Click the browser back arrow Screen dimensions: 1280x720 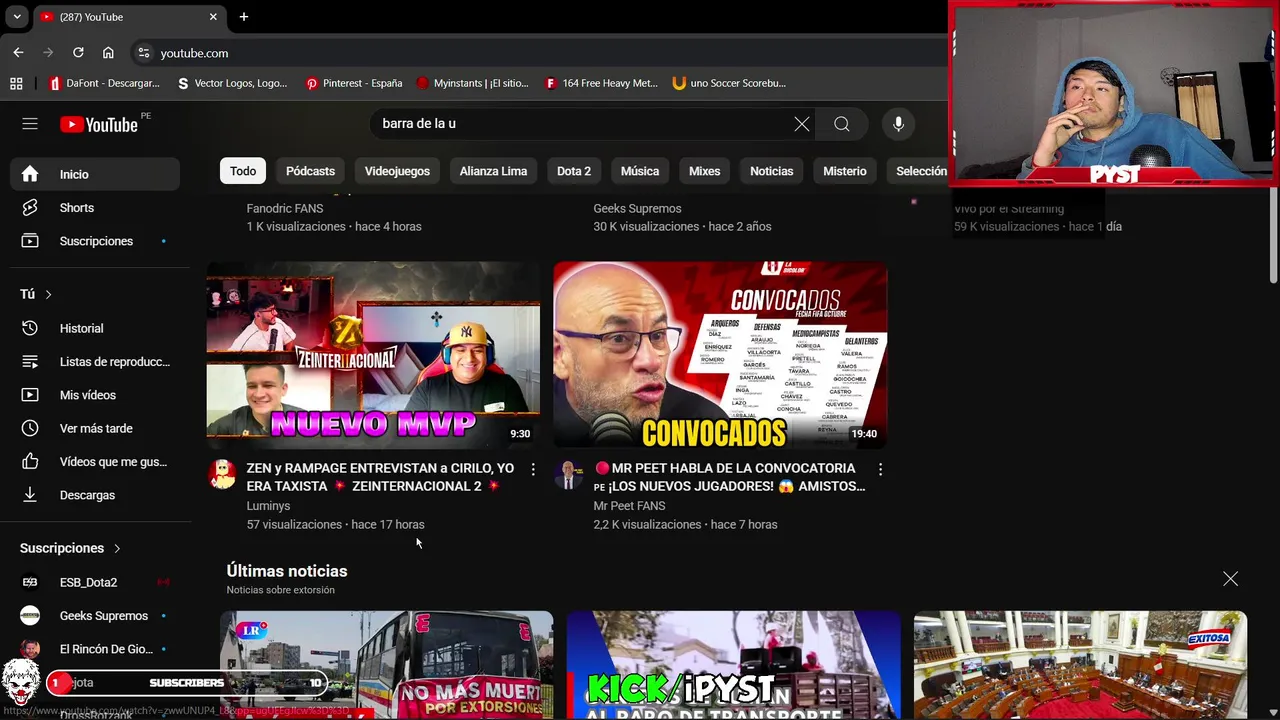(18, 53)
